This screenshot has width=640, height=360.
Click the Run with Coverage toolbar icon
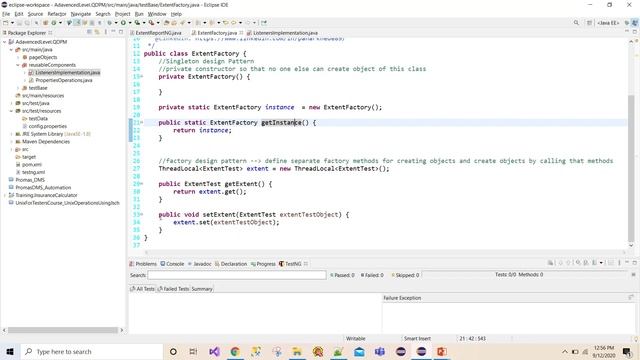(x=137, y=23)
